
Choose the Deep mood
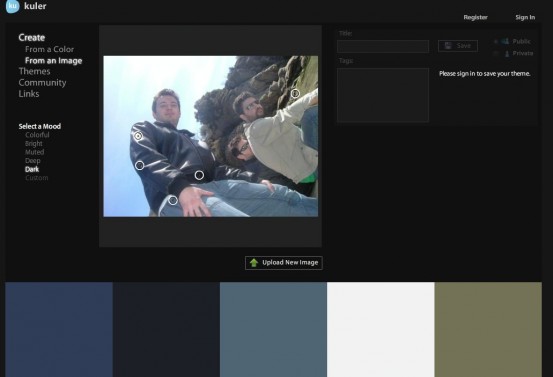33,160
